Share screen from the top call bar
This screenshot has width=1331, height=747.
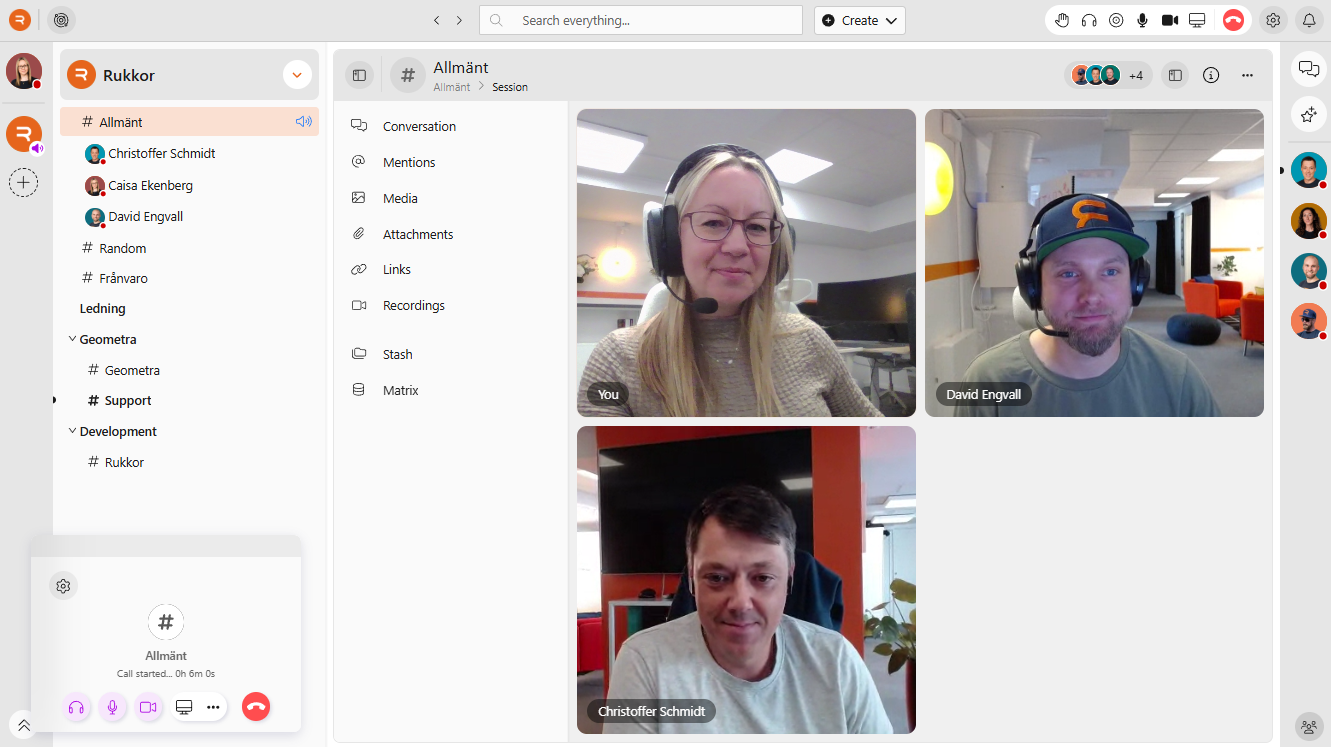coord(1197,20)
